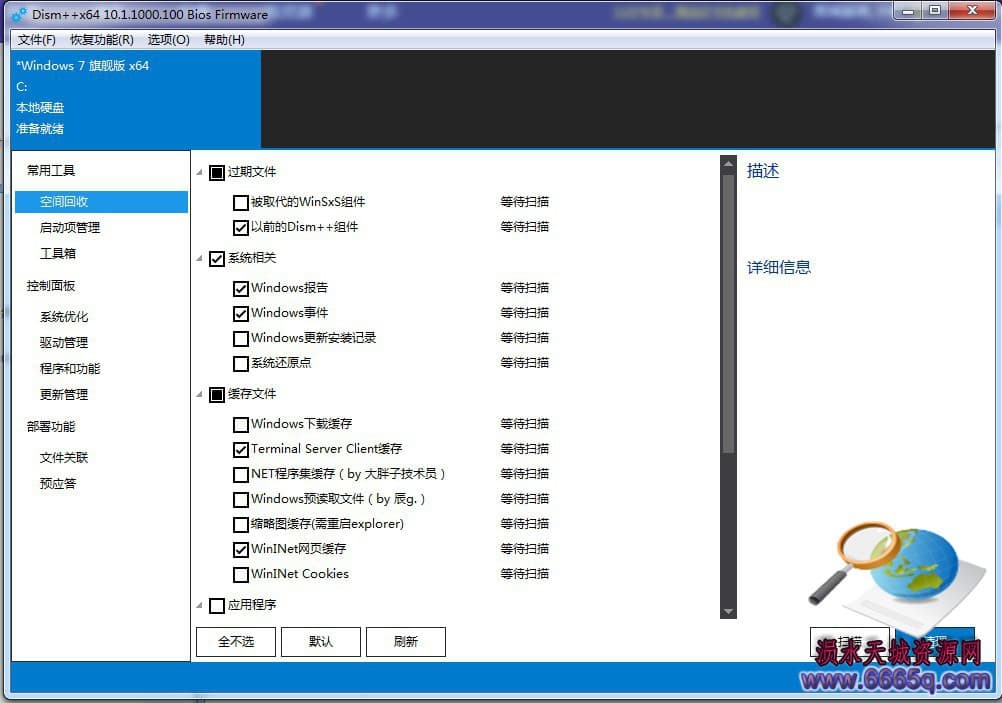Check 被取代的WinSxS组件

241,203
